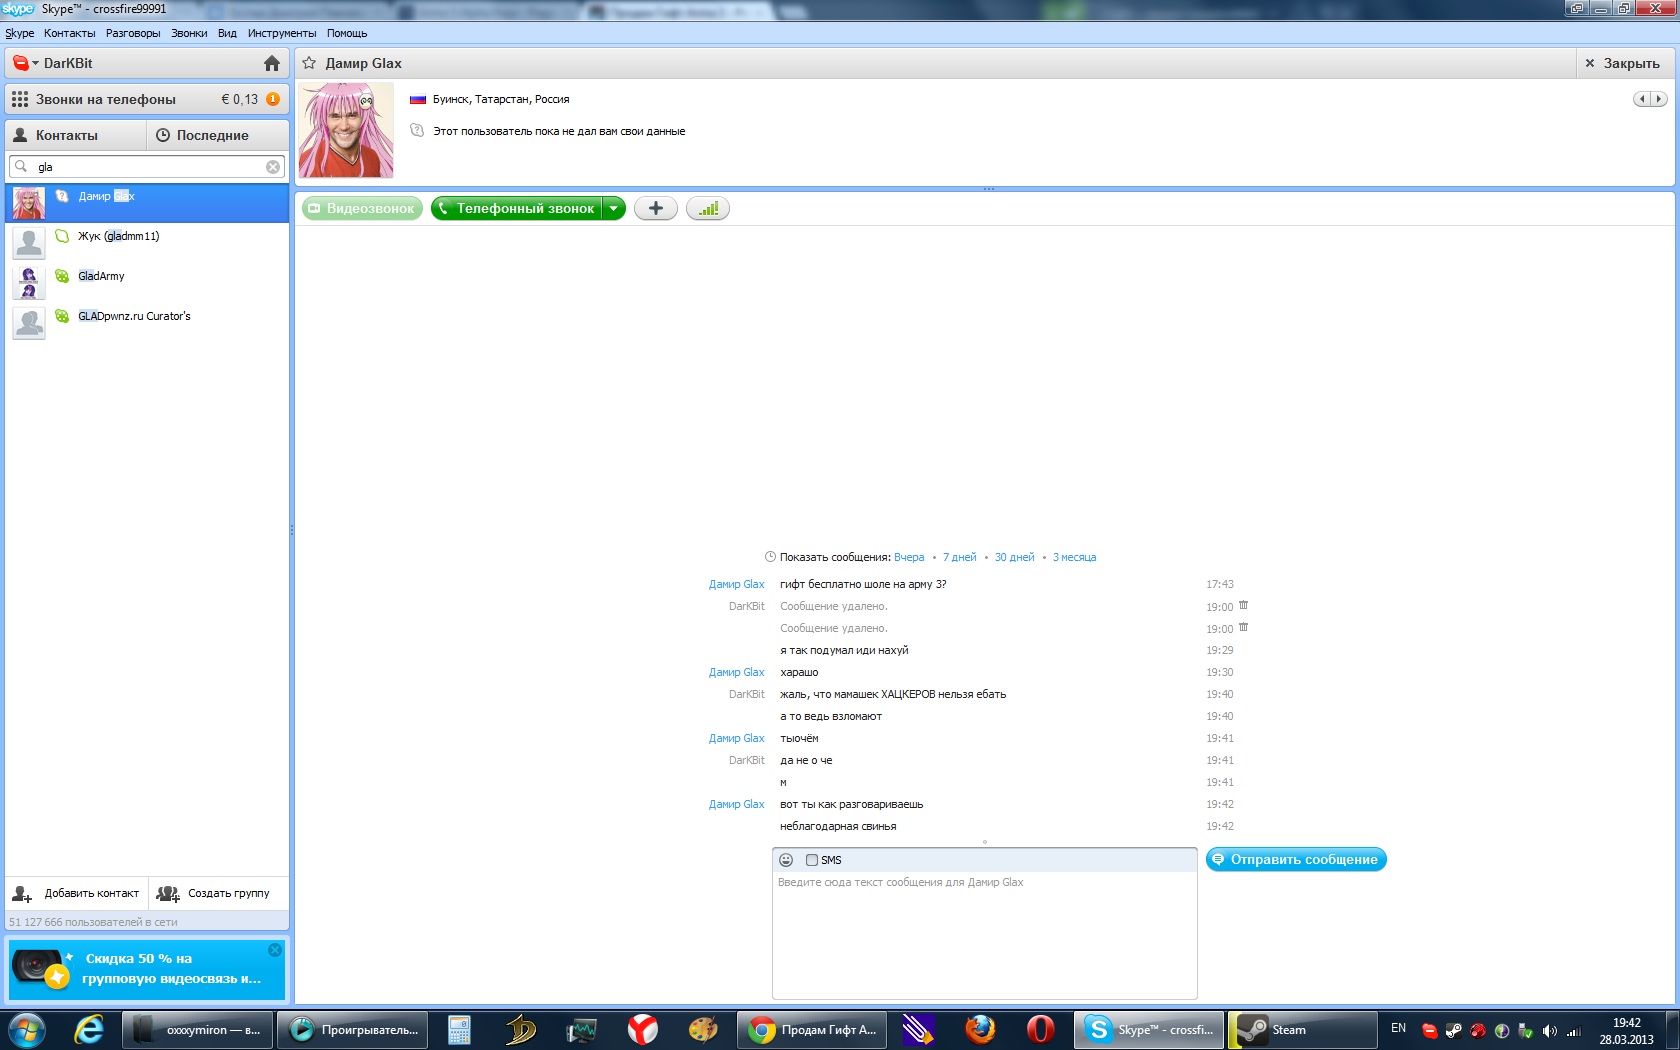Select GladArmy in contact list

(x=102, y=276)
